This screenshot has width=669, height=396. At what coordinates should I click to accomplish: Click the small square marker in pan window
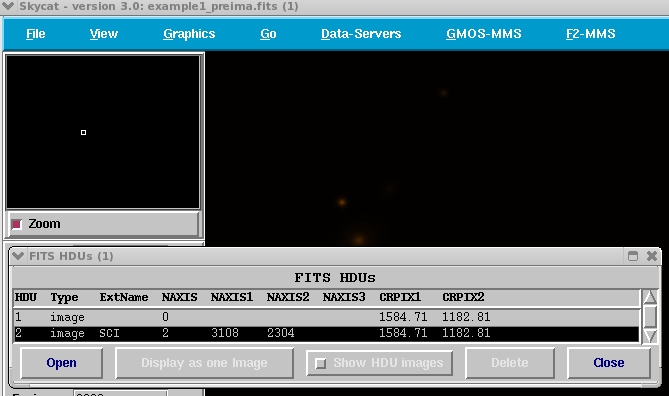pyautogui.click(x=83, y=132)
